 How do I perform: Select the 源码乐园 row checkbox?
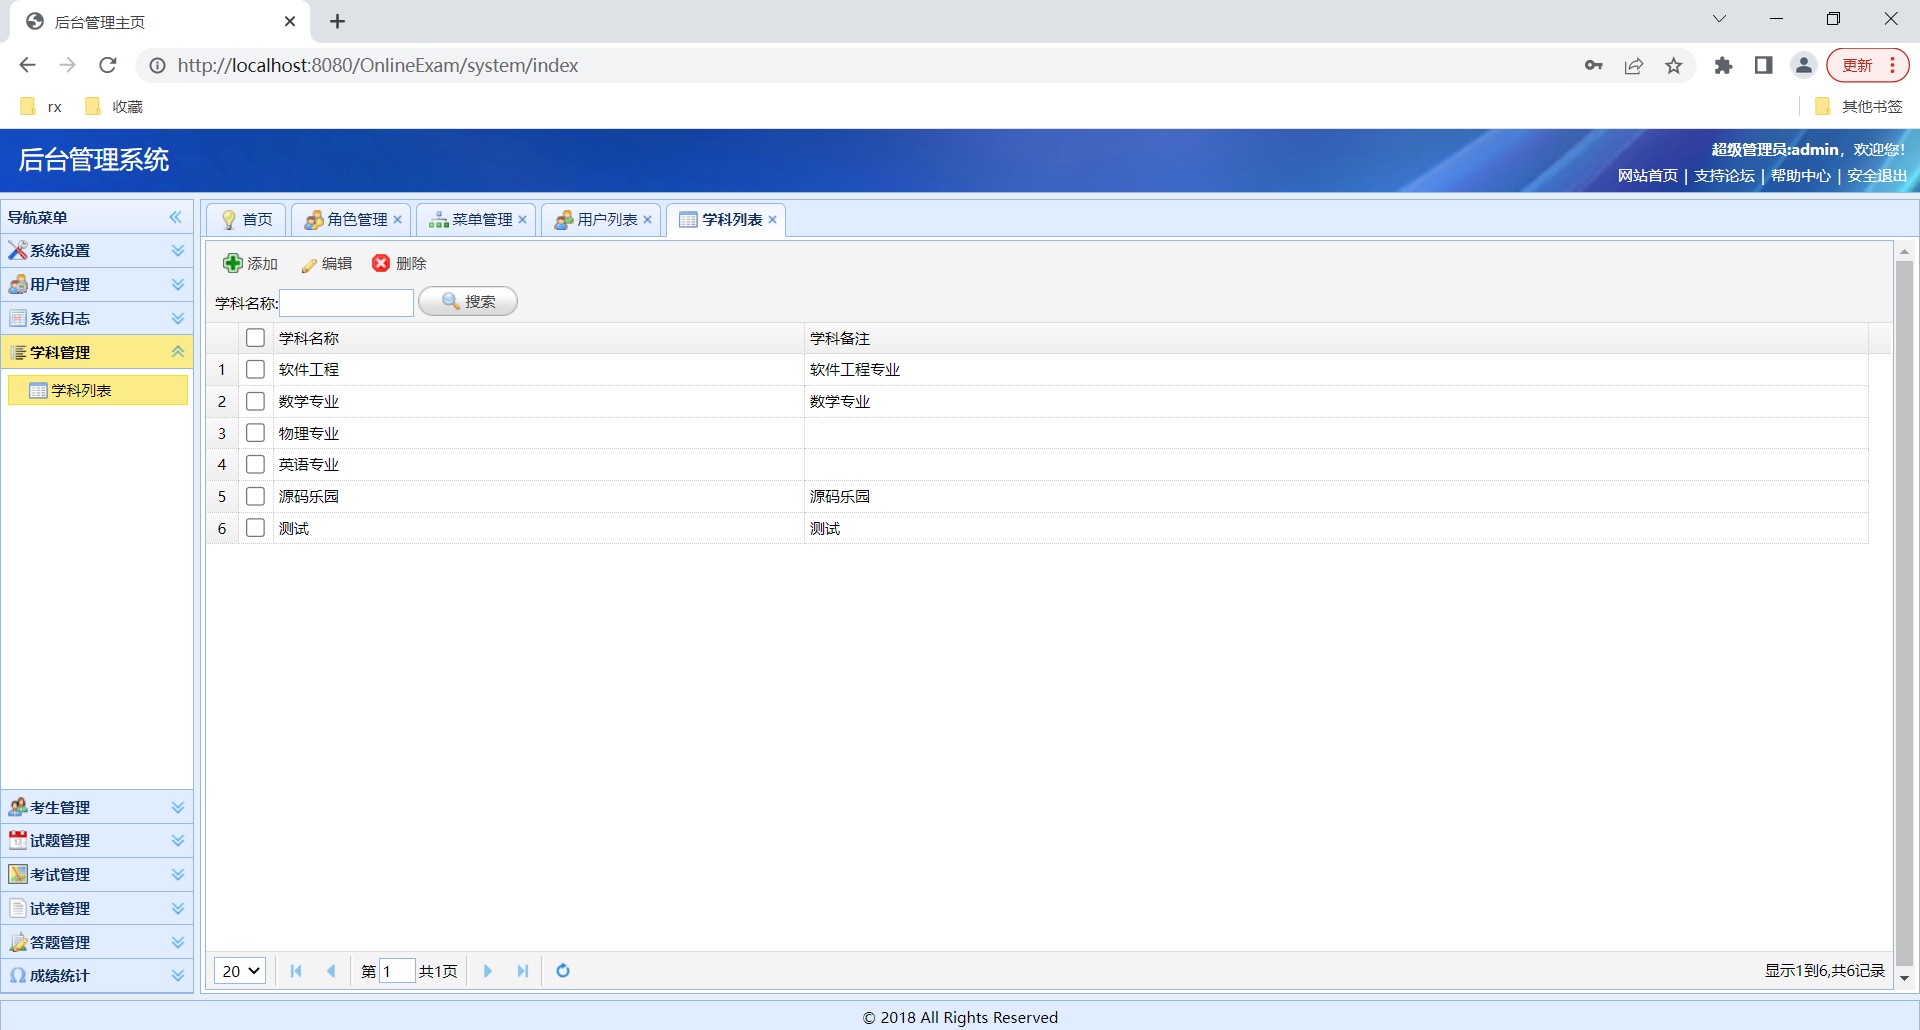click(x=256, y=497)
